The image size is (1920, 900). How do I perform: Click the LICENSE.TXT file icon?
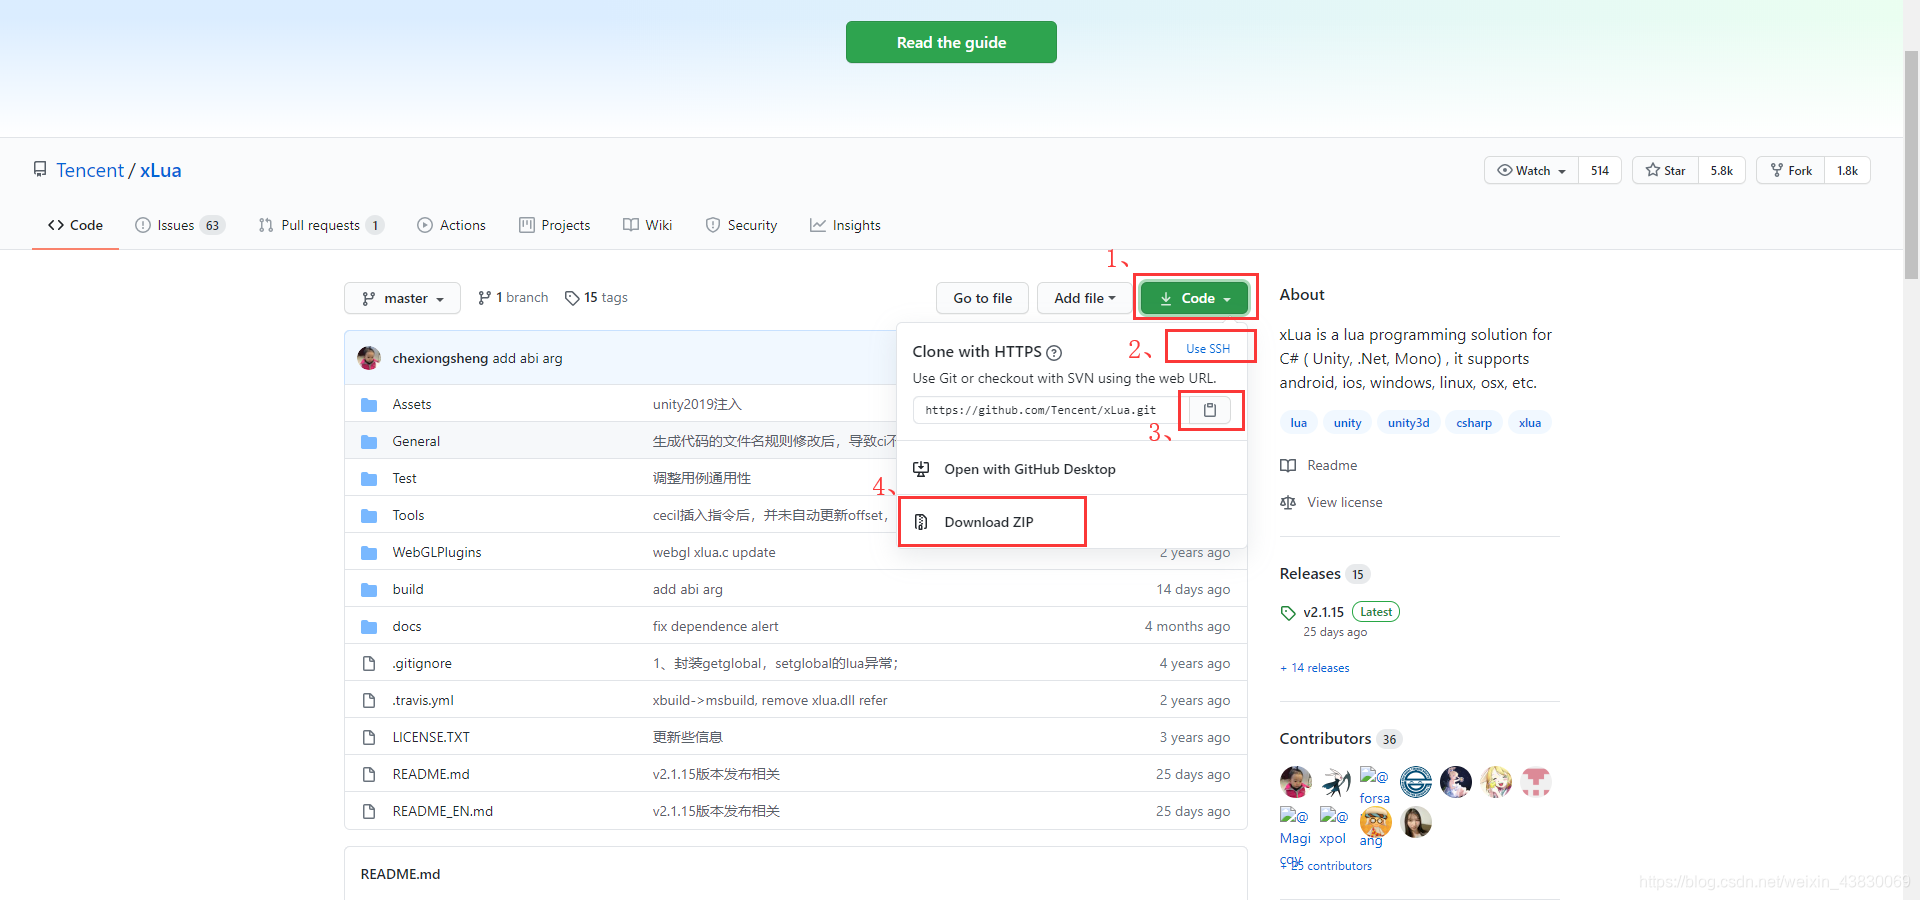coord(369,737)
